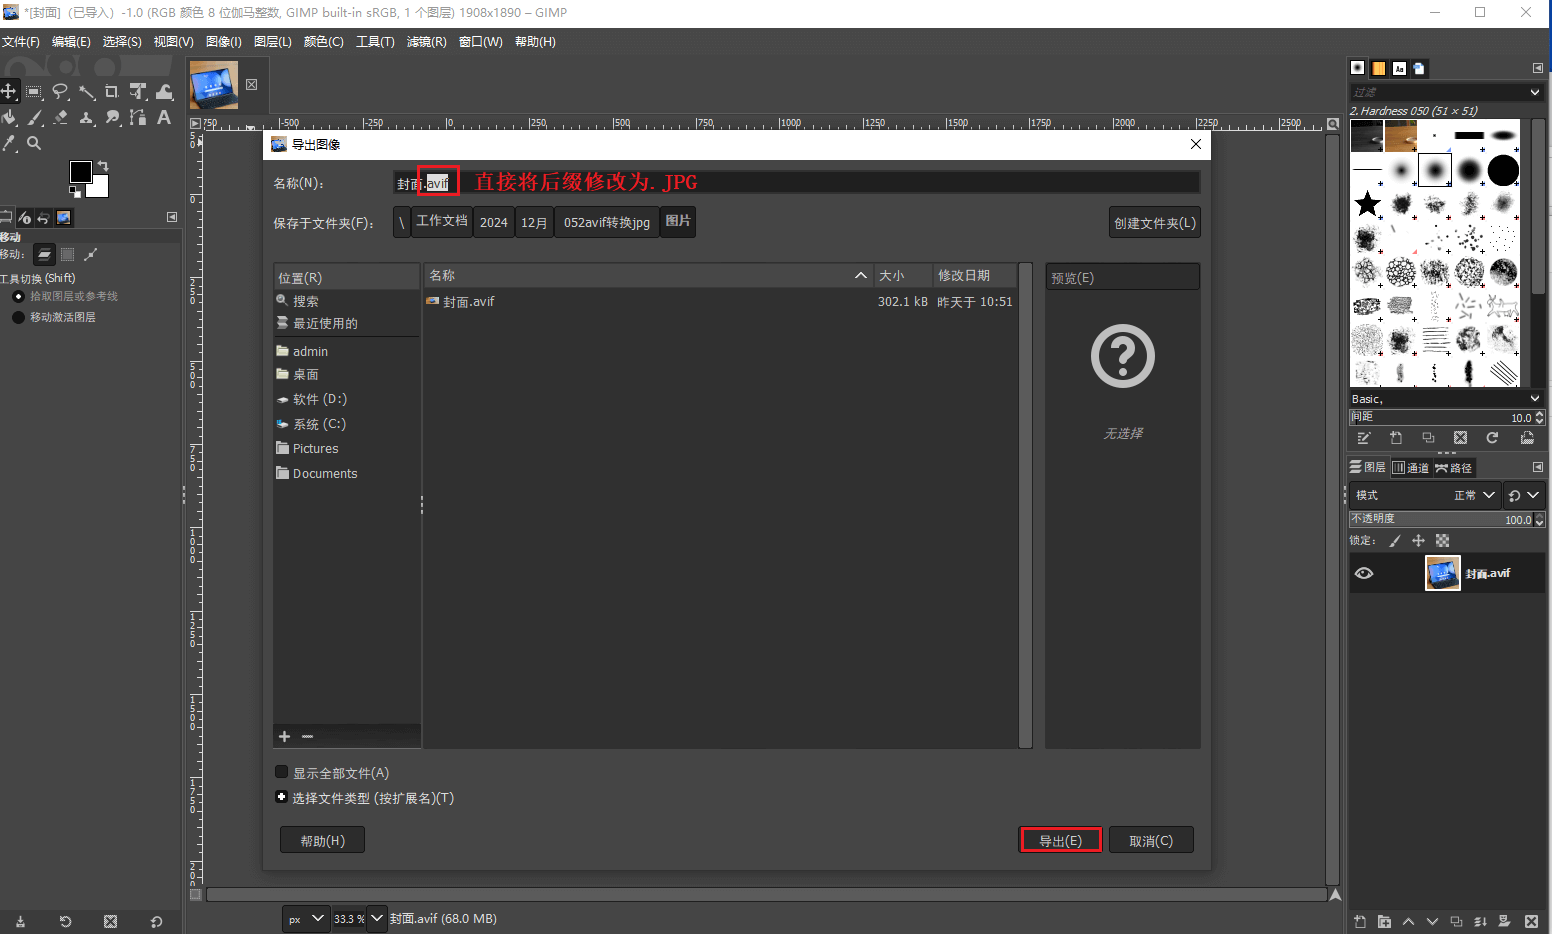Click the 导出(E) button
This screenshot has height=934, width=1552.
(1060, 840)
